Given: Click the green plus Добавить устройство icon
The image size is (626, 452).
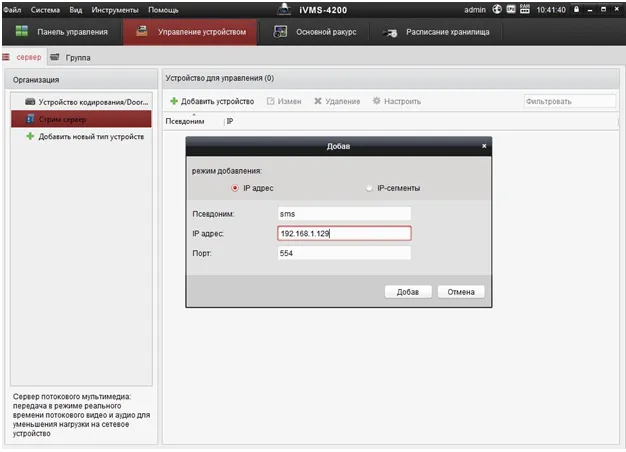Looking at the screenshot, I should pyautogui.click(x=174, y=101).
